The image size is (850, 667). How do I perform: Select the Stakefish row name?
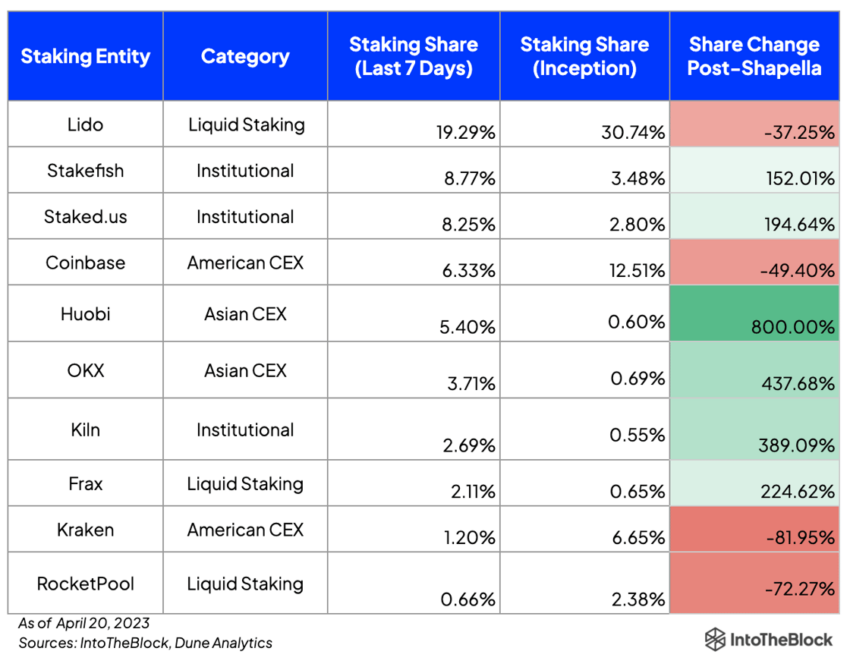point(85,171)
